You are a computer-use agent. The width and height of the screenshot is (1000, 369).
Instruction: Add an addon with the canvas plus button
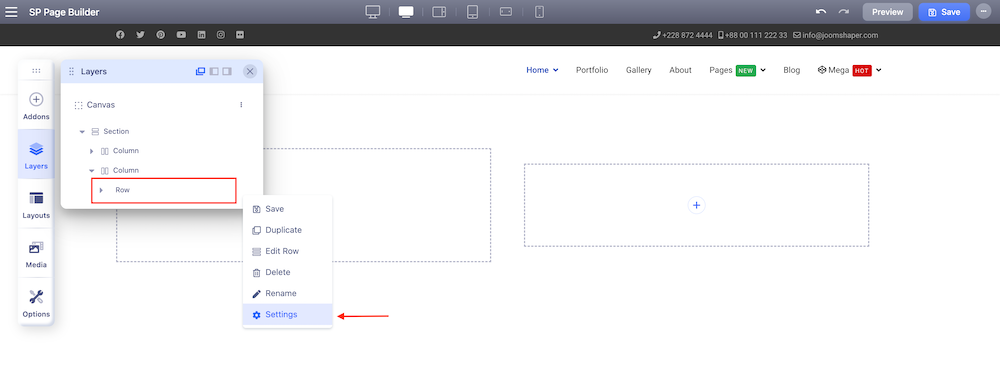click(696, 205)
